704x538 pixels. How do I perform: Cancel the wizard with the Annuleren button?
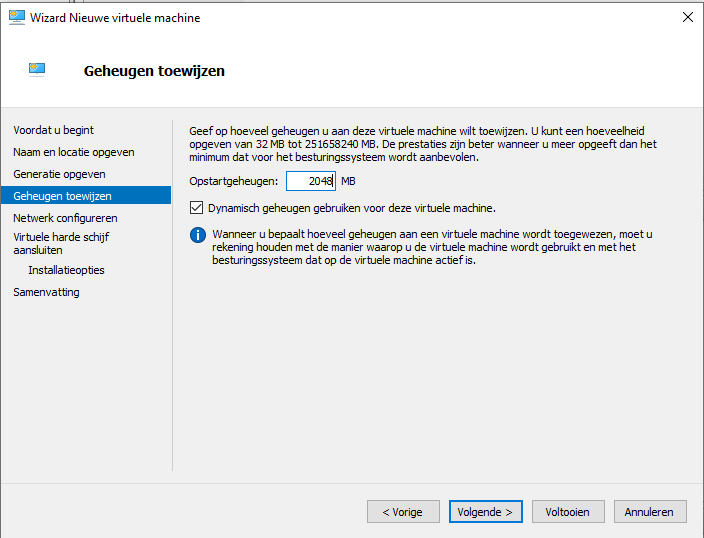650,512
